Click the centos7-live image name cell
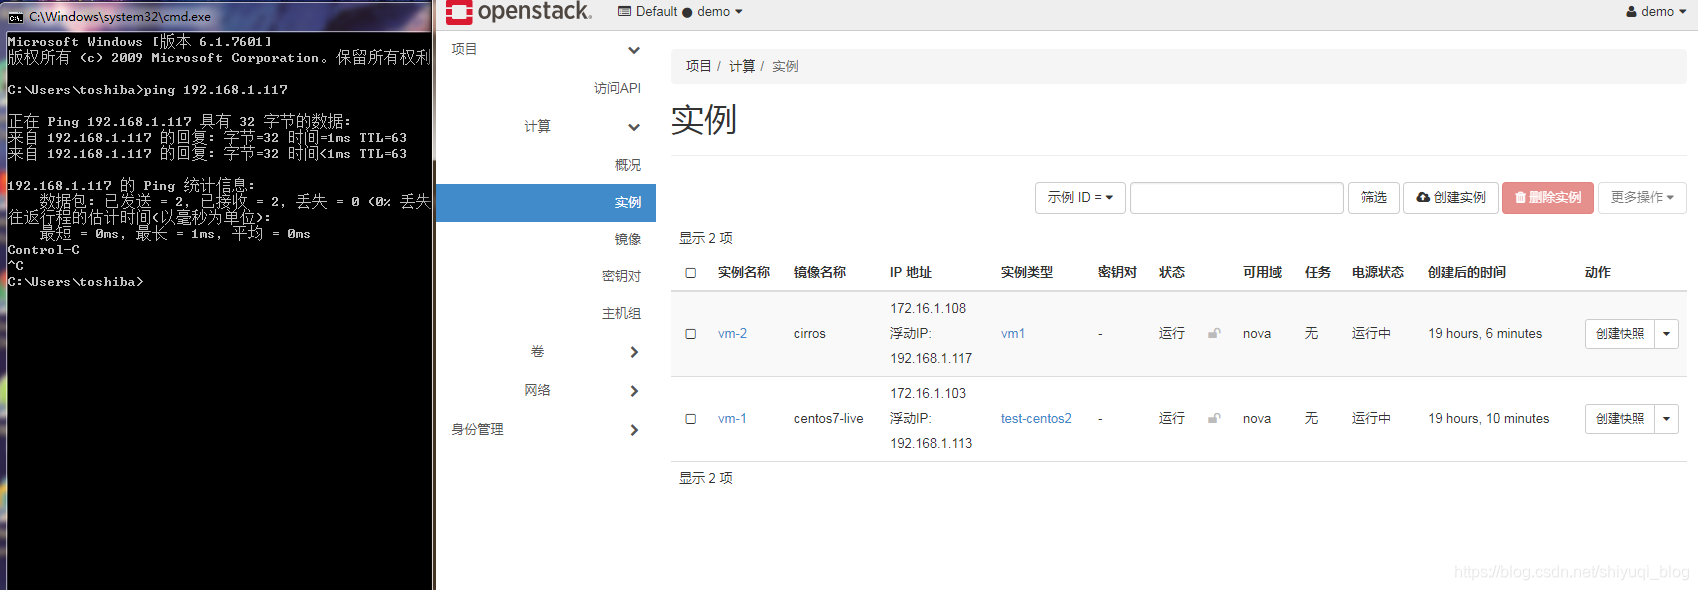1698x590 pixels. (829, 419)
